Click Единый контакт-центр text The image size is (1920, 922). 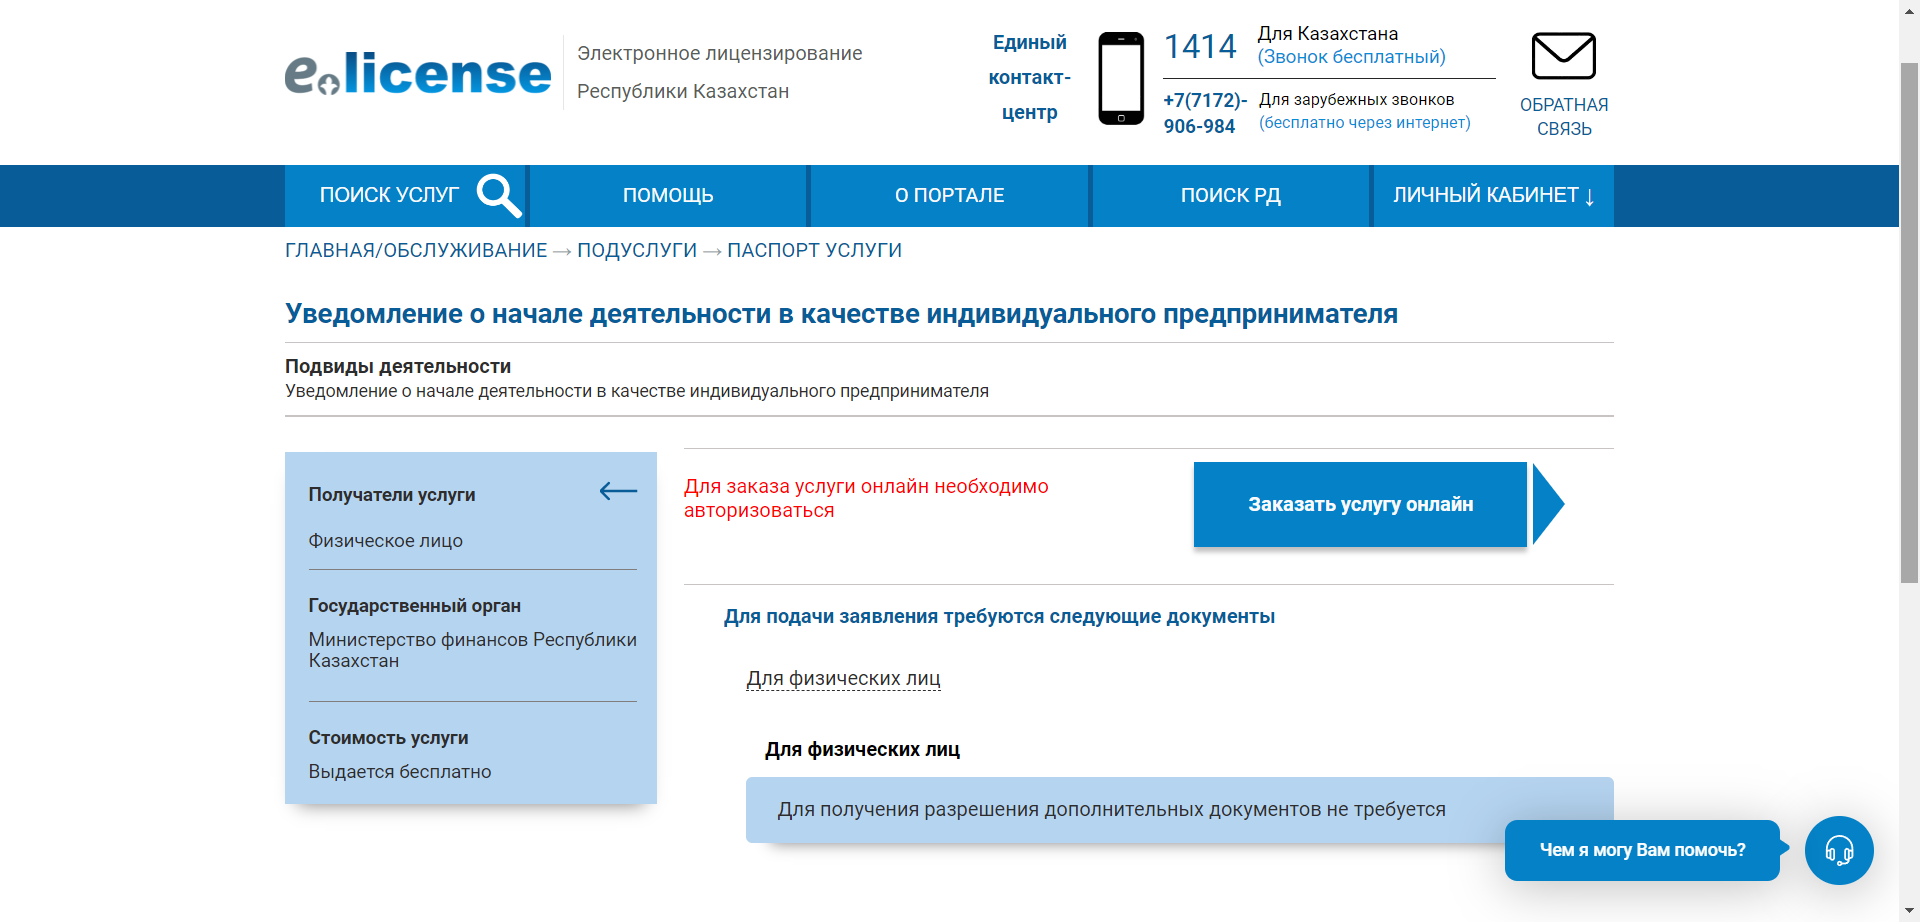click(x=1029, y=77)
